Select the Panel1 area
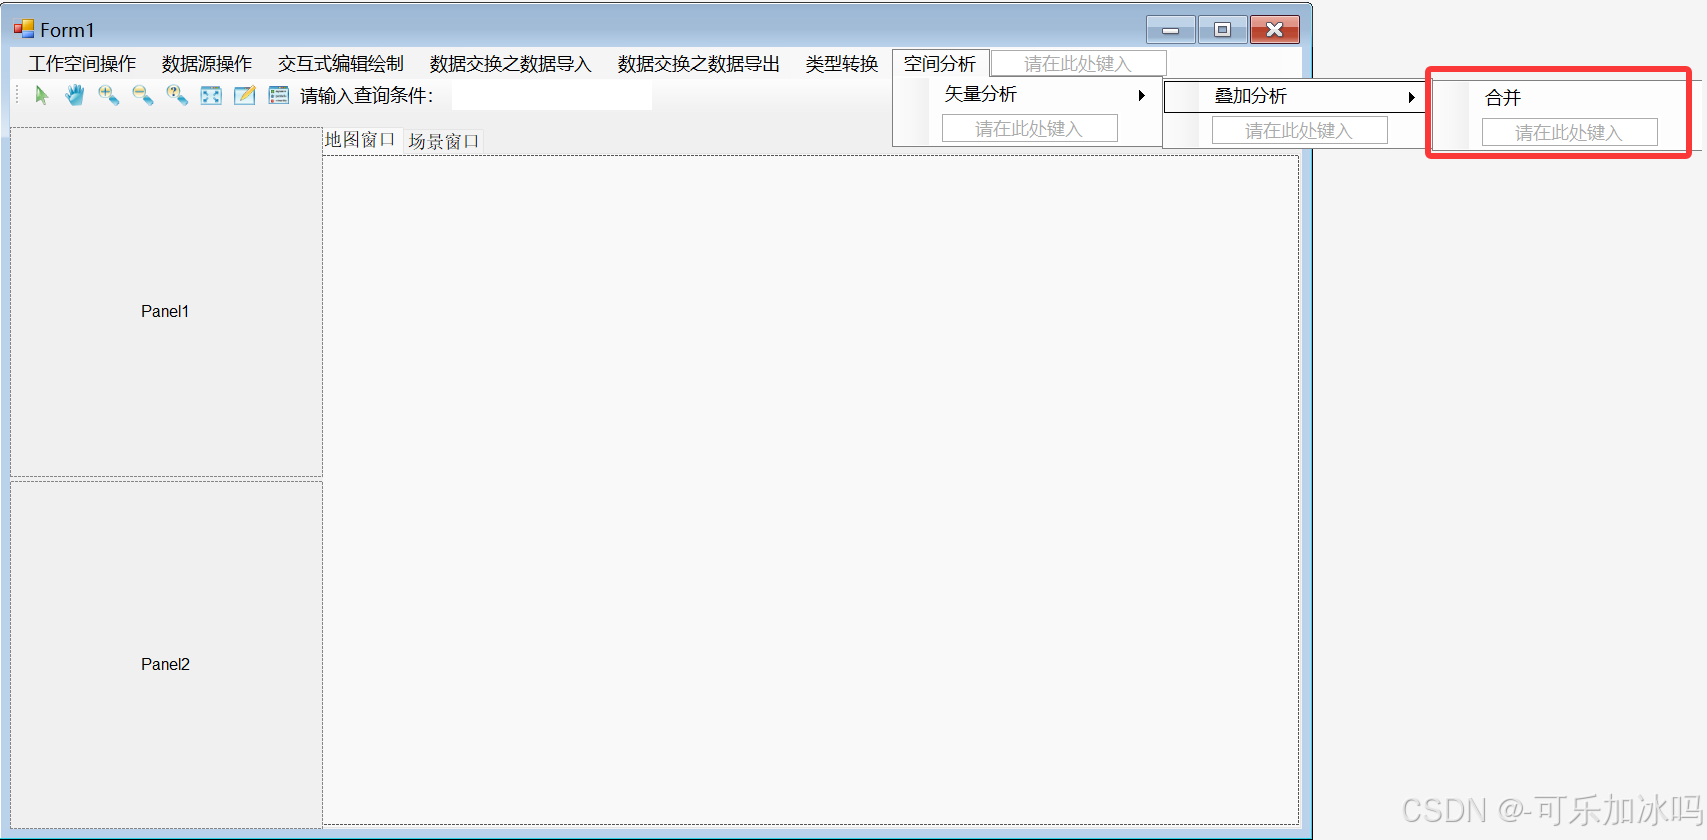 click(166, 302)
